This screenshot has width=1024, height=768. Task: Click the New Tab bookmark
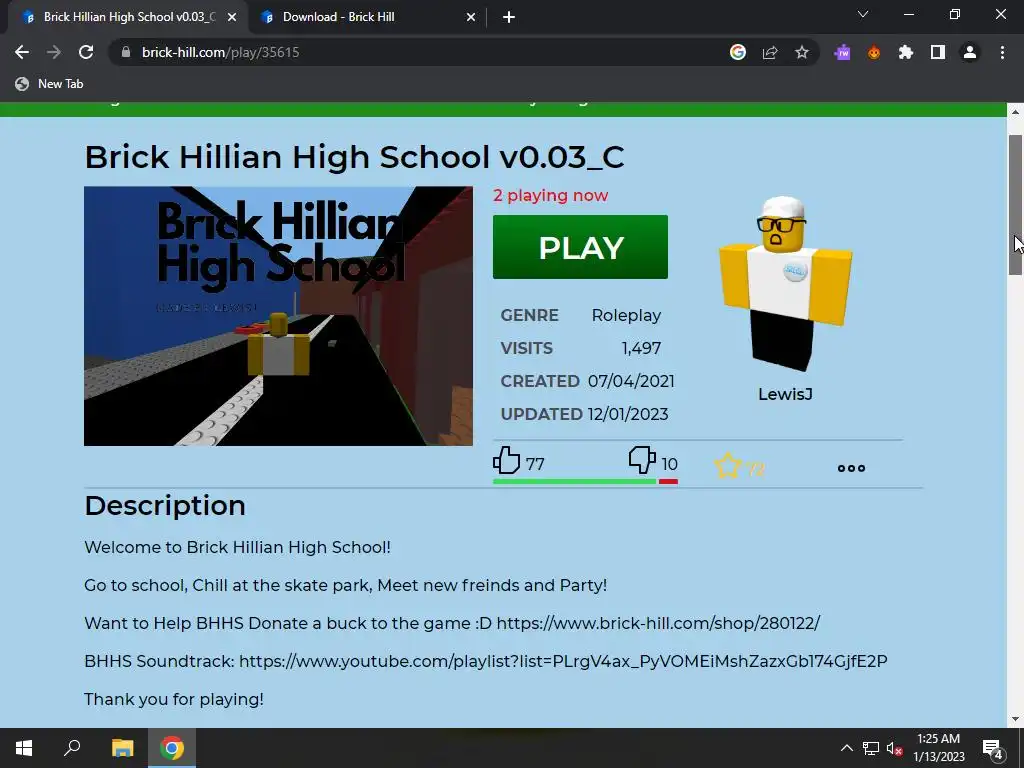[50, 84]
